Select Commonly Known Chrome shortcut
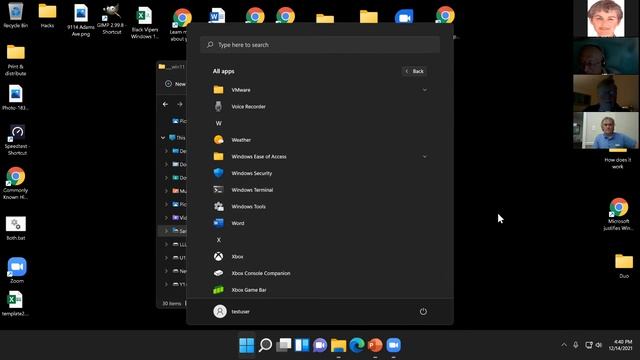Image resolution: width=640 pixels, height=360 pixels. point(16,183)
